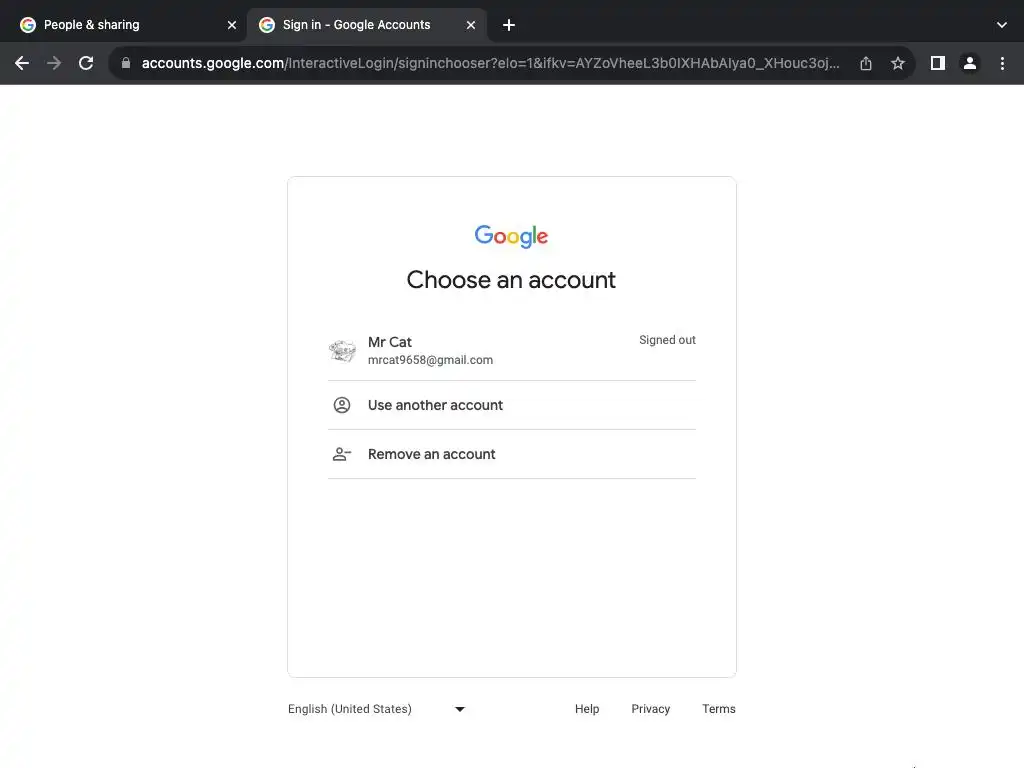The image size is (1024, 768).
Task: Click the lock site info icon
Action: coord(126,63)
